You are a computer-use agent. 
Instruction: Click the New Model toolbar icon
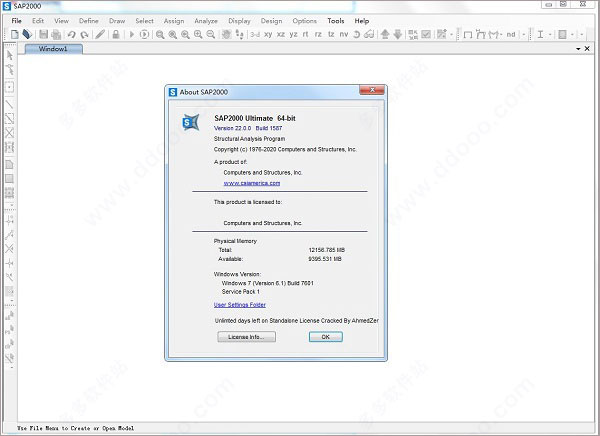(x=15, y=34)
